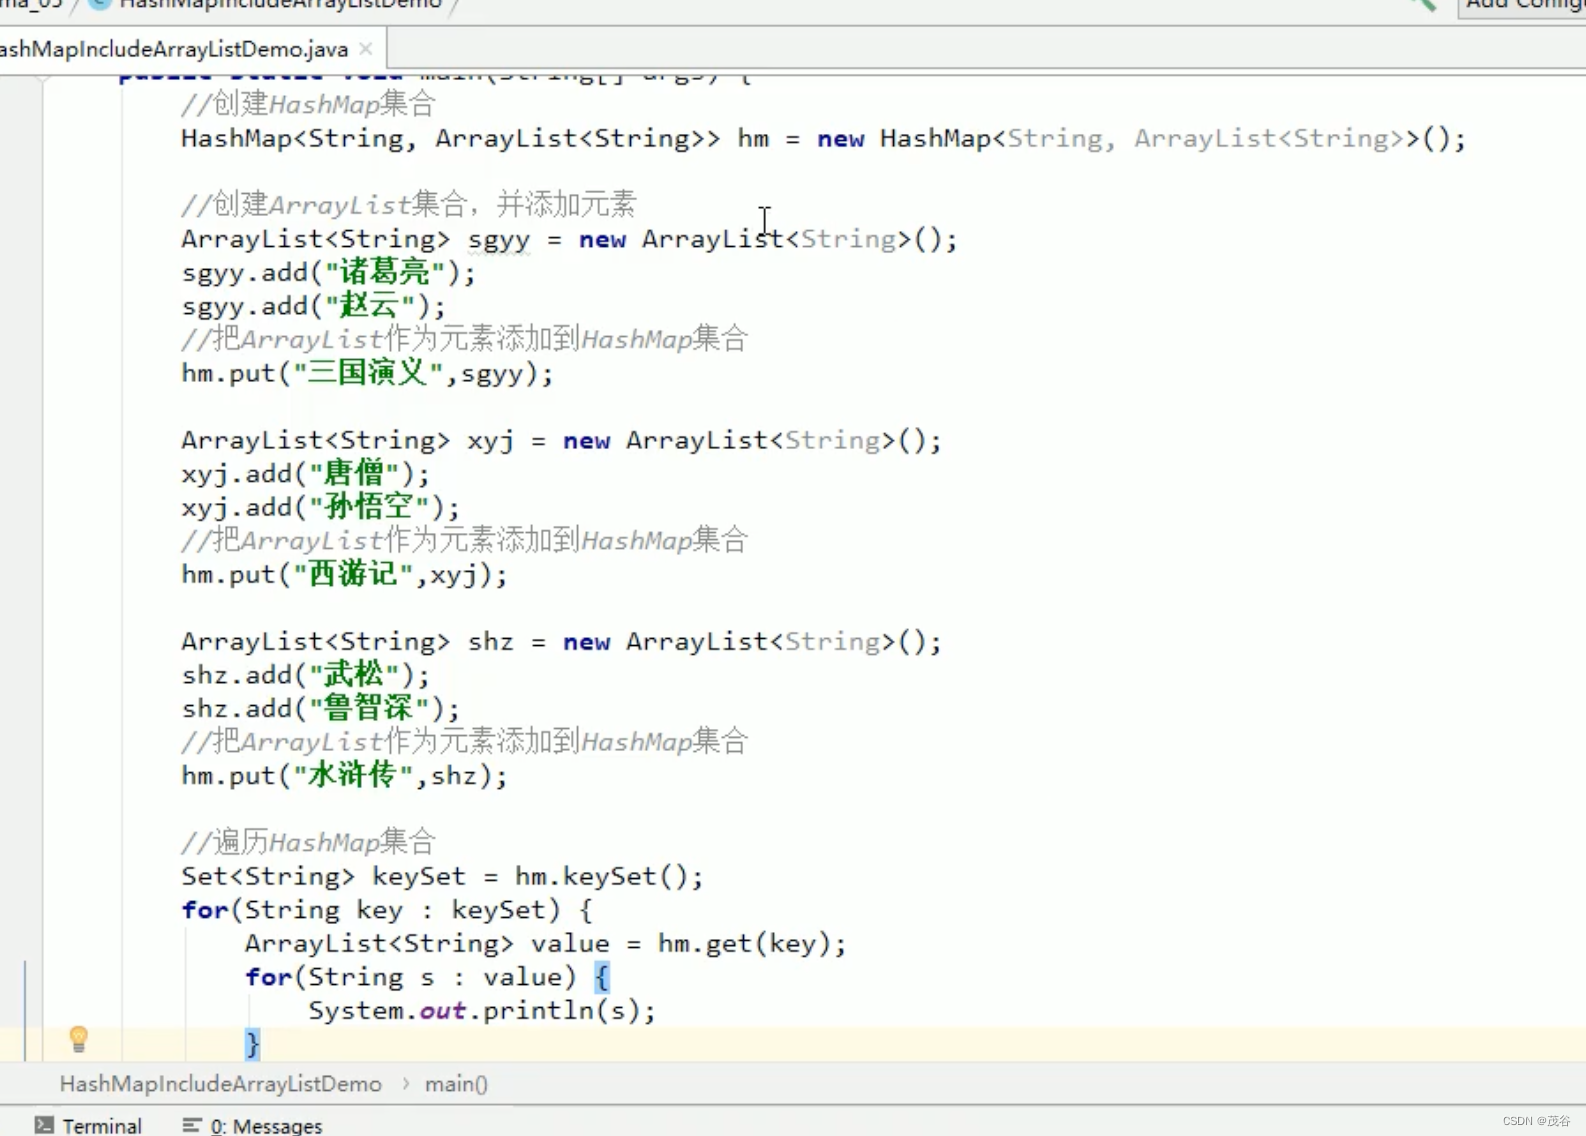Click HashMapIncludeArrayListDemo in the top navigation bar
Viewport: 1586px width, 1136px height.
[x=280, y=4]
